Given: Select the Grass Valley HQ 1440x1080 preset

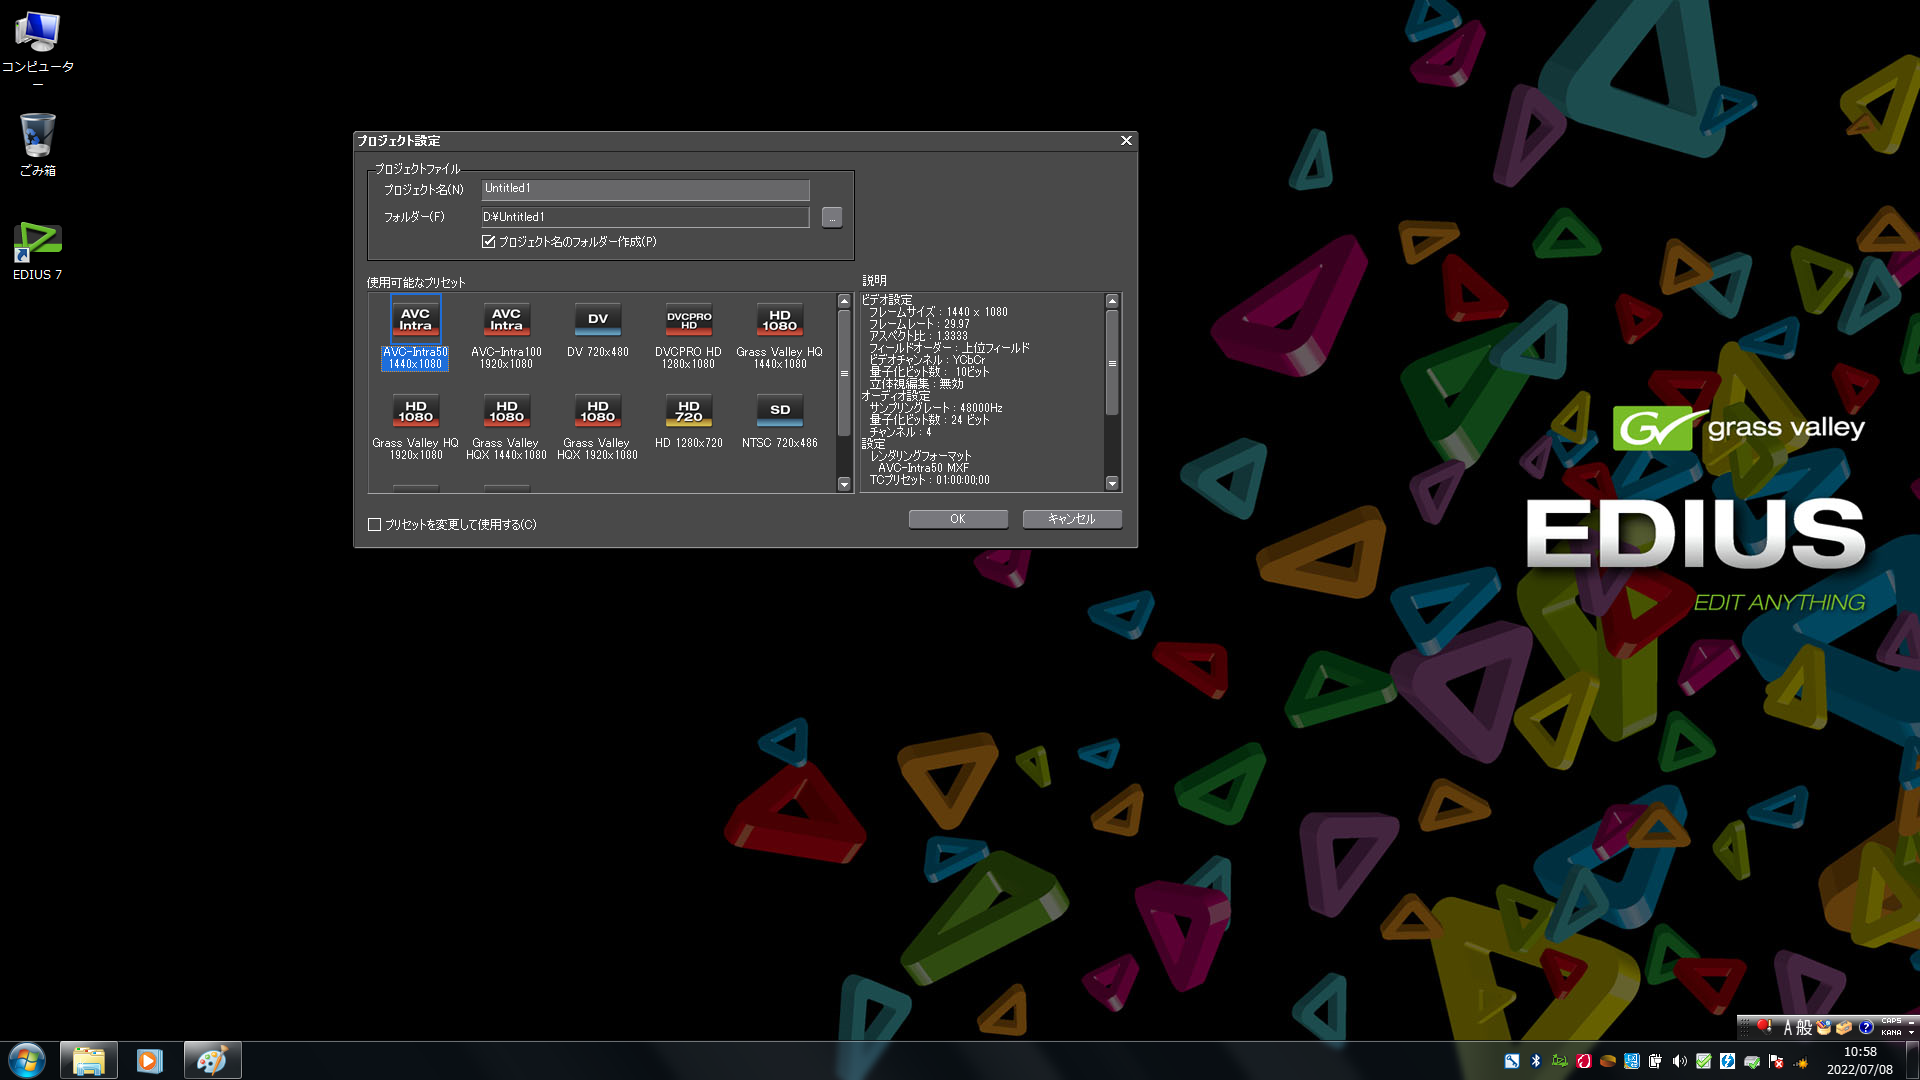Looking at the screenshot, I should point(780,335).
